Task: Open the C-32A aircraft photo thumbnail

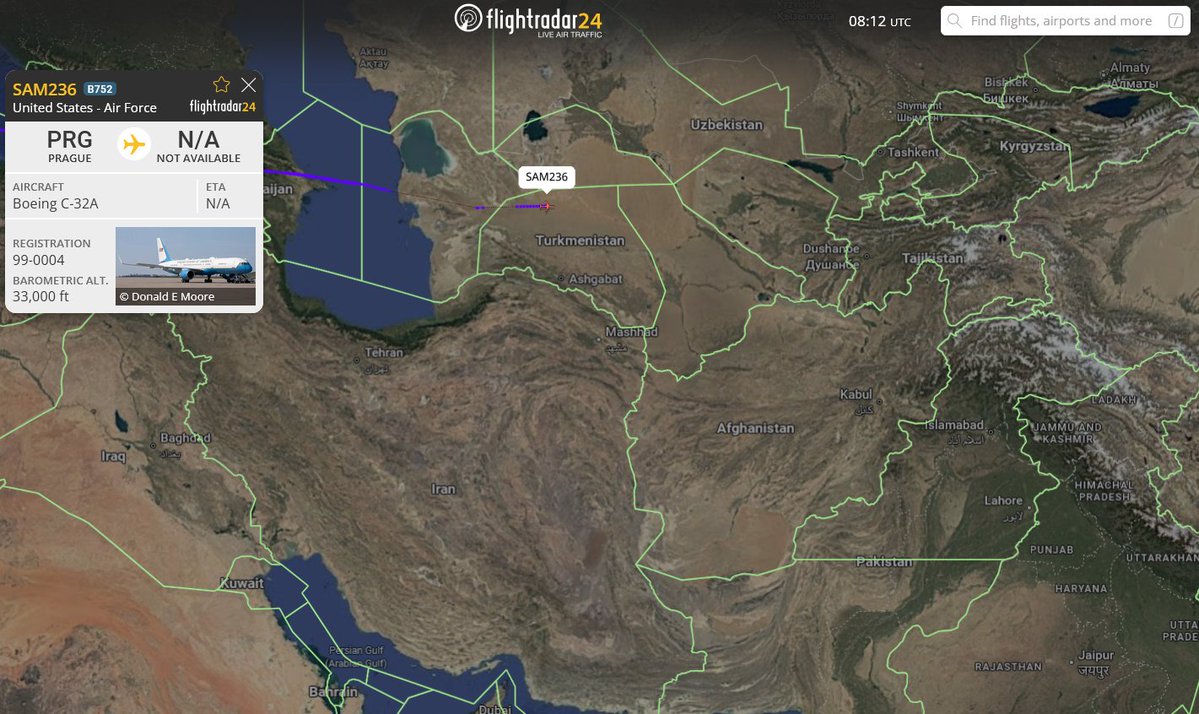Action: [x=185, y=265]
